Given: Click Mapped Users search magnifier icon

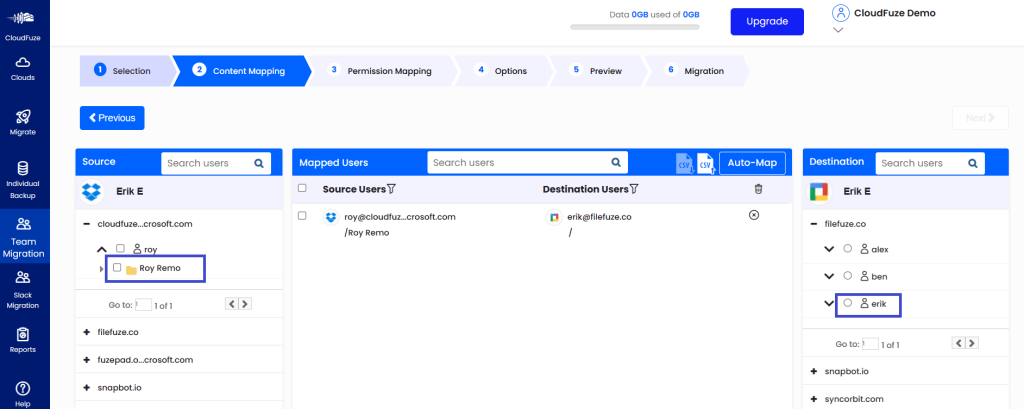Looking at the screenshot, I should click(615, 163).
